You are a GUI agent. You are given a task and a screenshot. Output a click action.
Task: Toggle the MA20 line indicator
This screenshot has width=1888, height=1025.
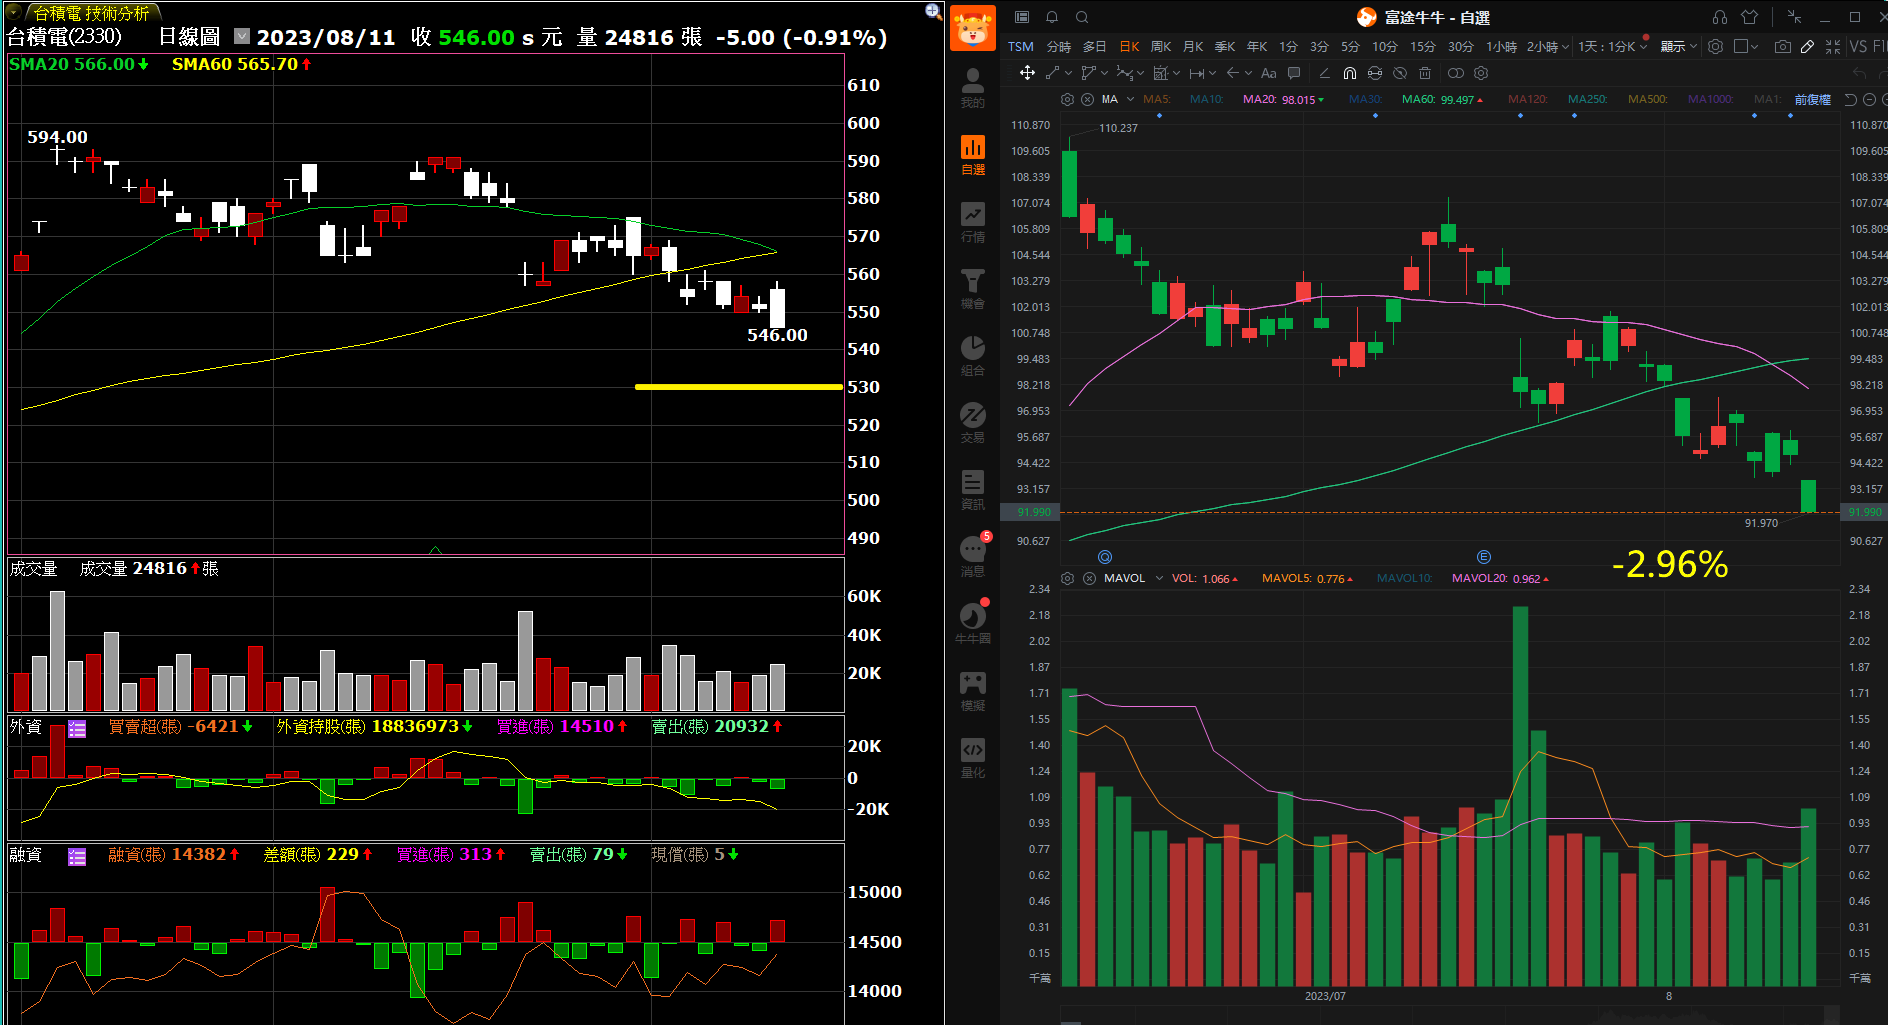[1283, 99]
